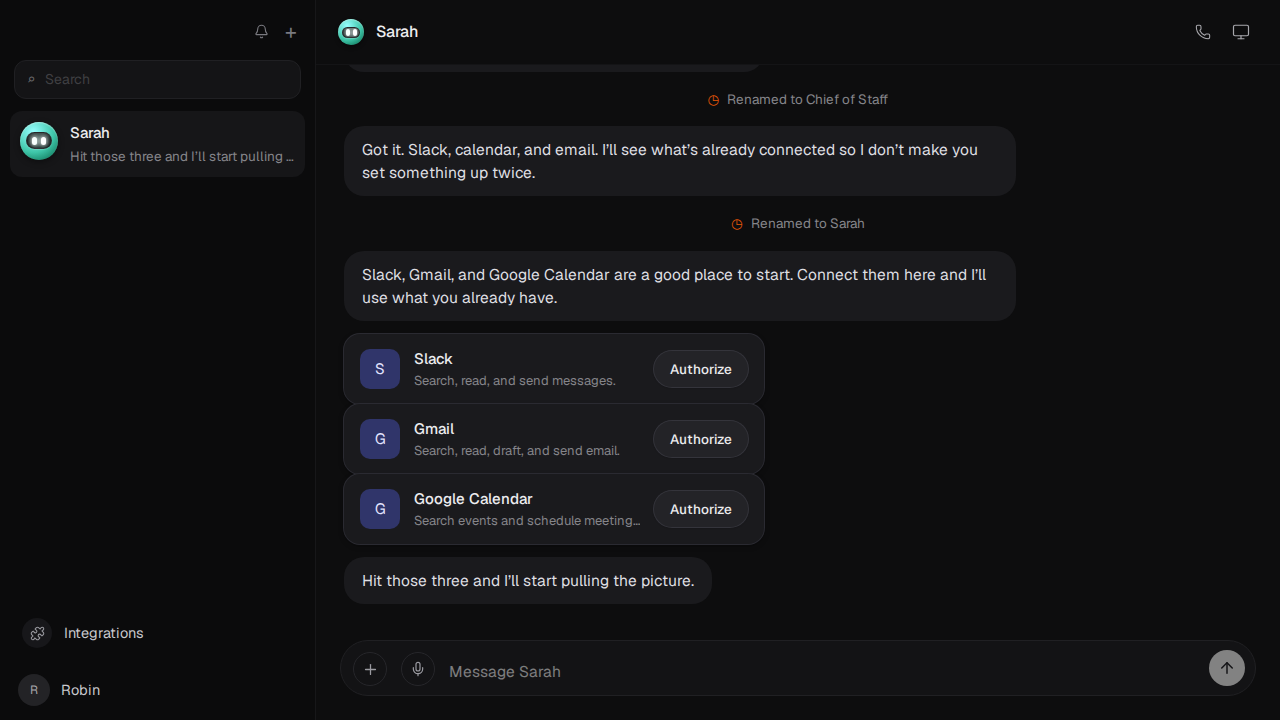Click the Google Calendar card title
The image size is (1280, 720).
473,499
